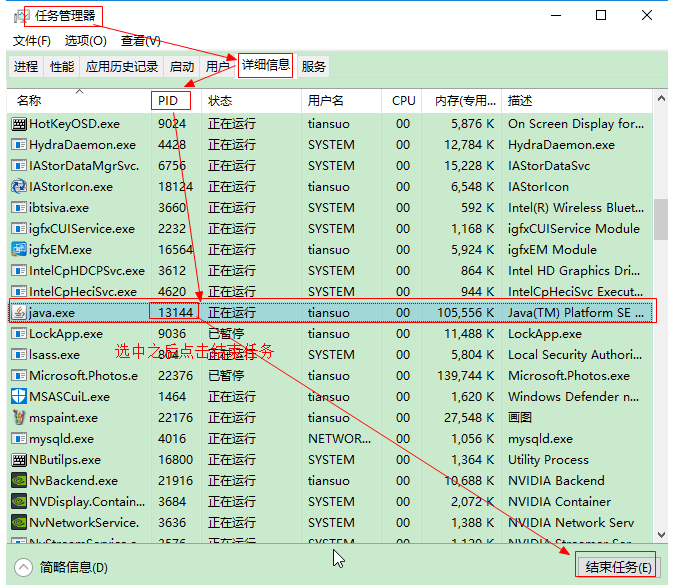Click description Local Security Authori...

(575, 355)
